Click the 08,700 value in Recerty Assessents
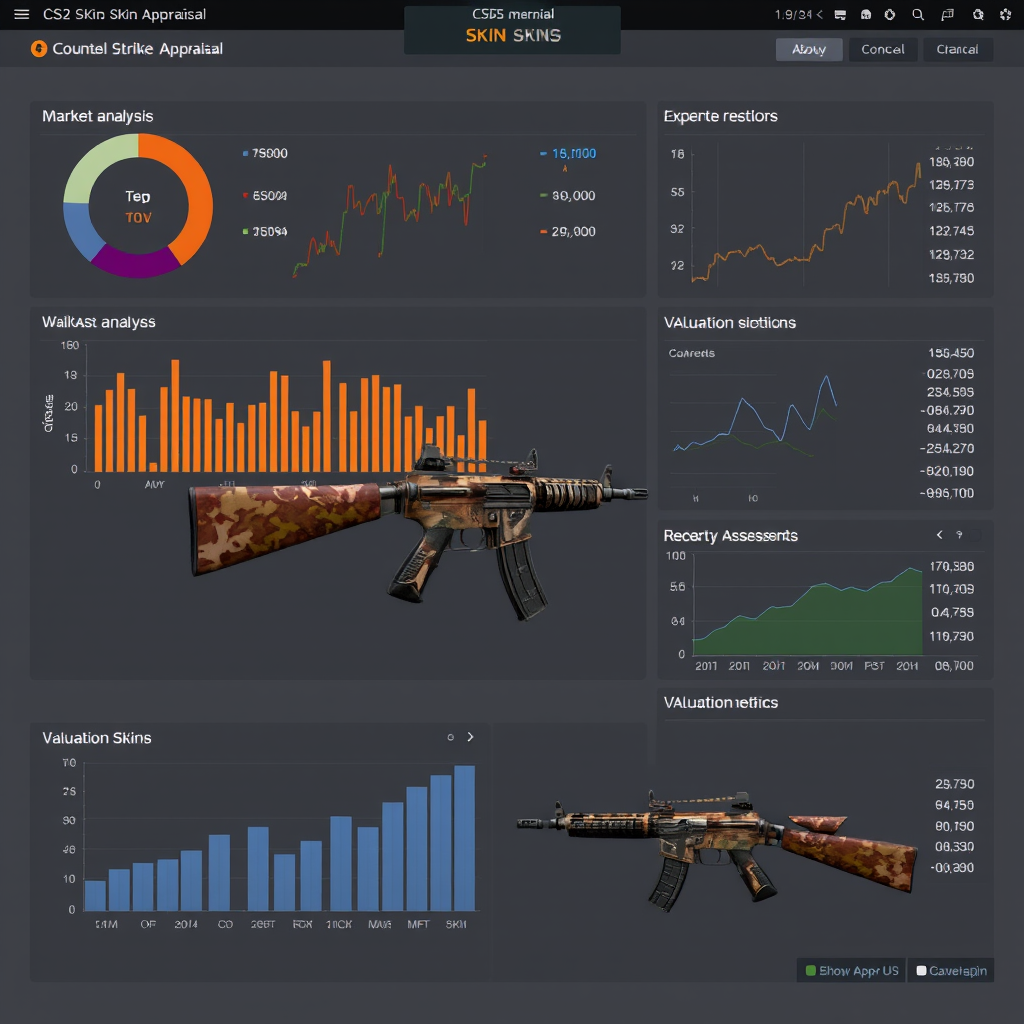This screenshot has height=1024, width=1024. pos(953,666)
